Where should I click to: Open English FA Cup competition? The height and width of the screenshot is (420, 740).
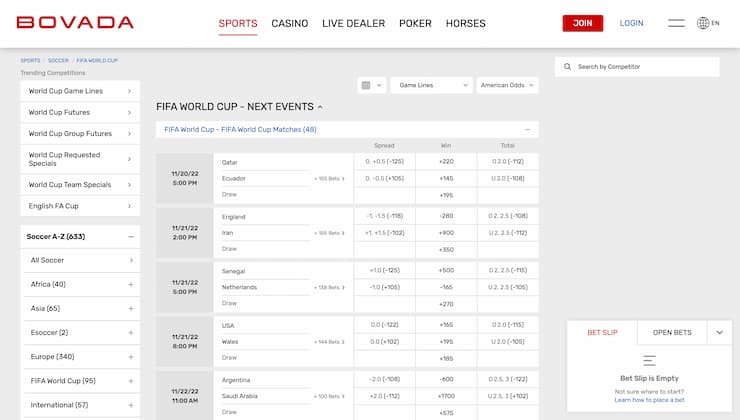(x=80, y=206)
